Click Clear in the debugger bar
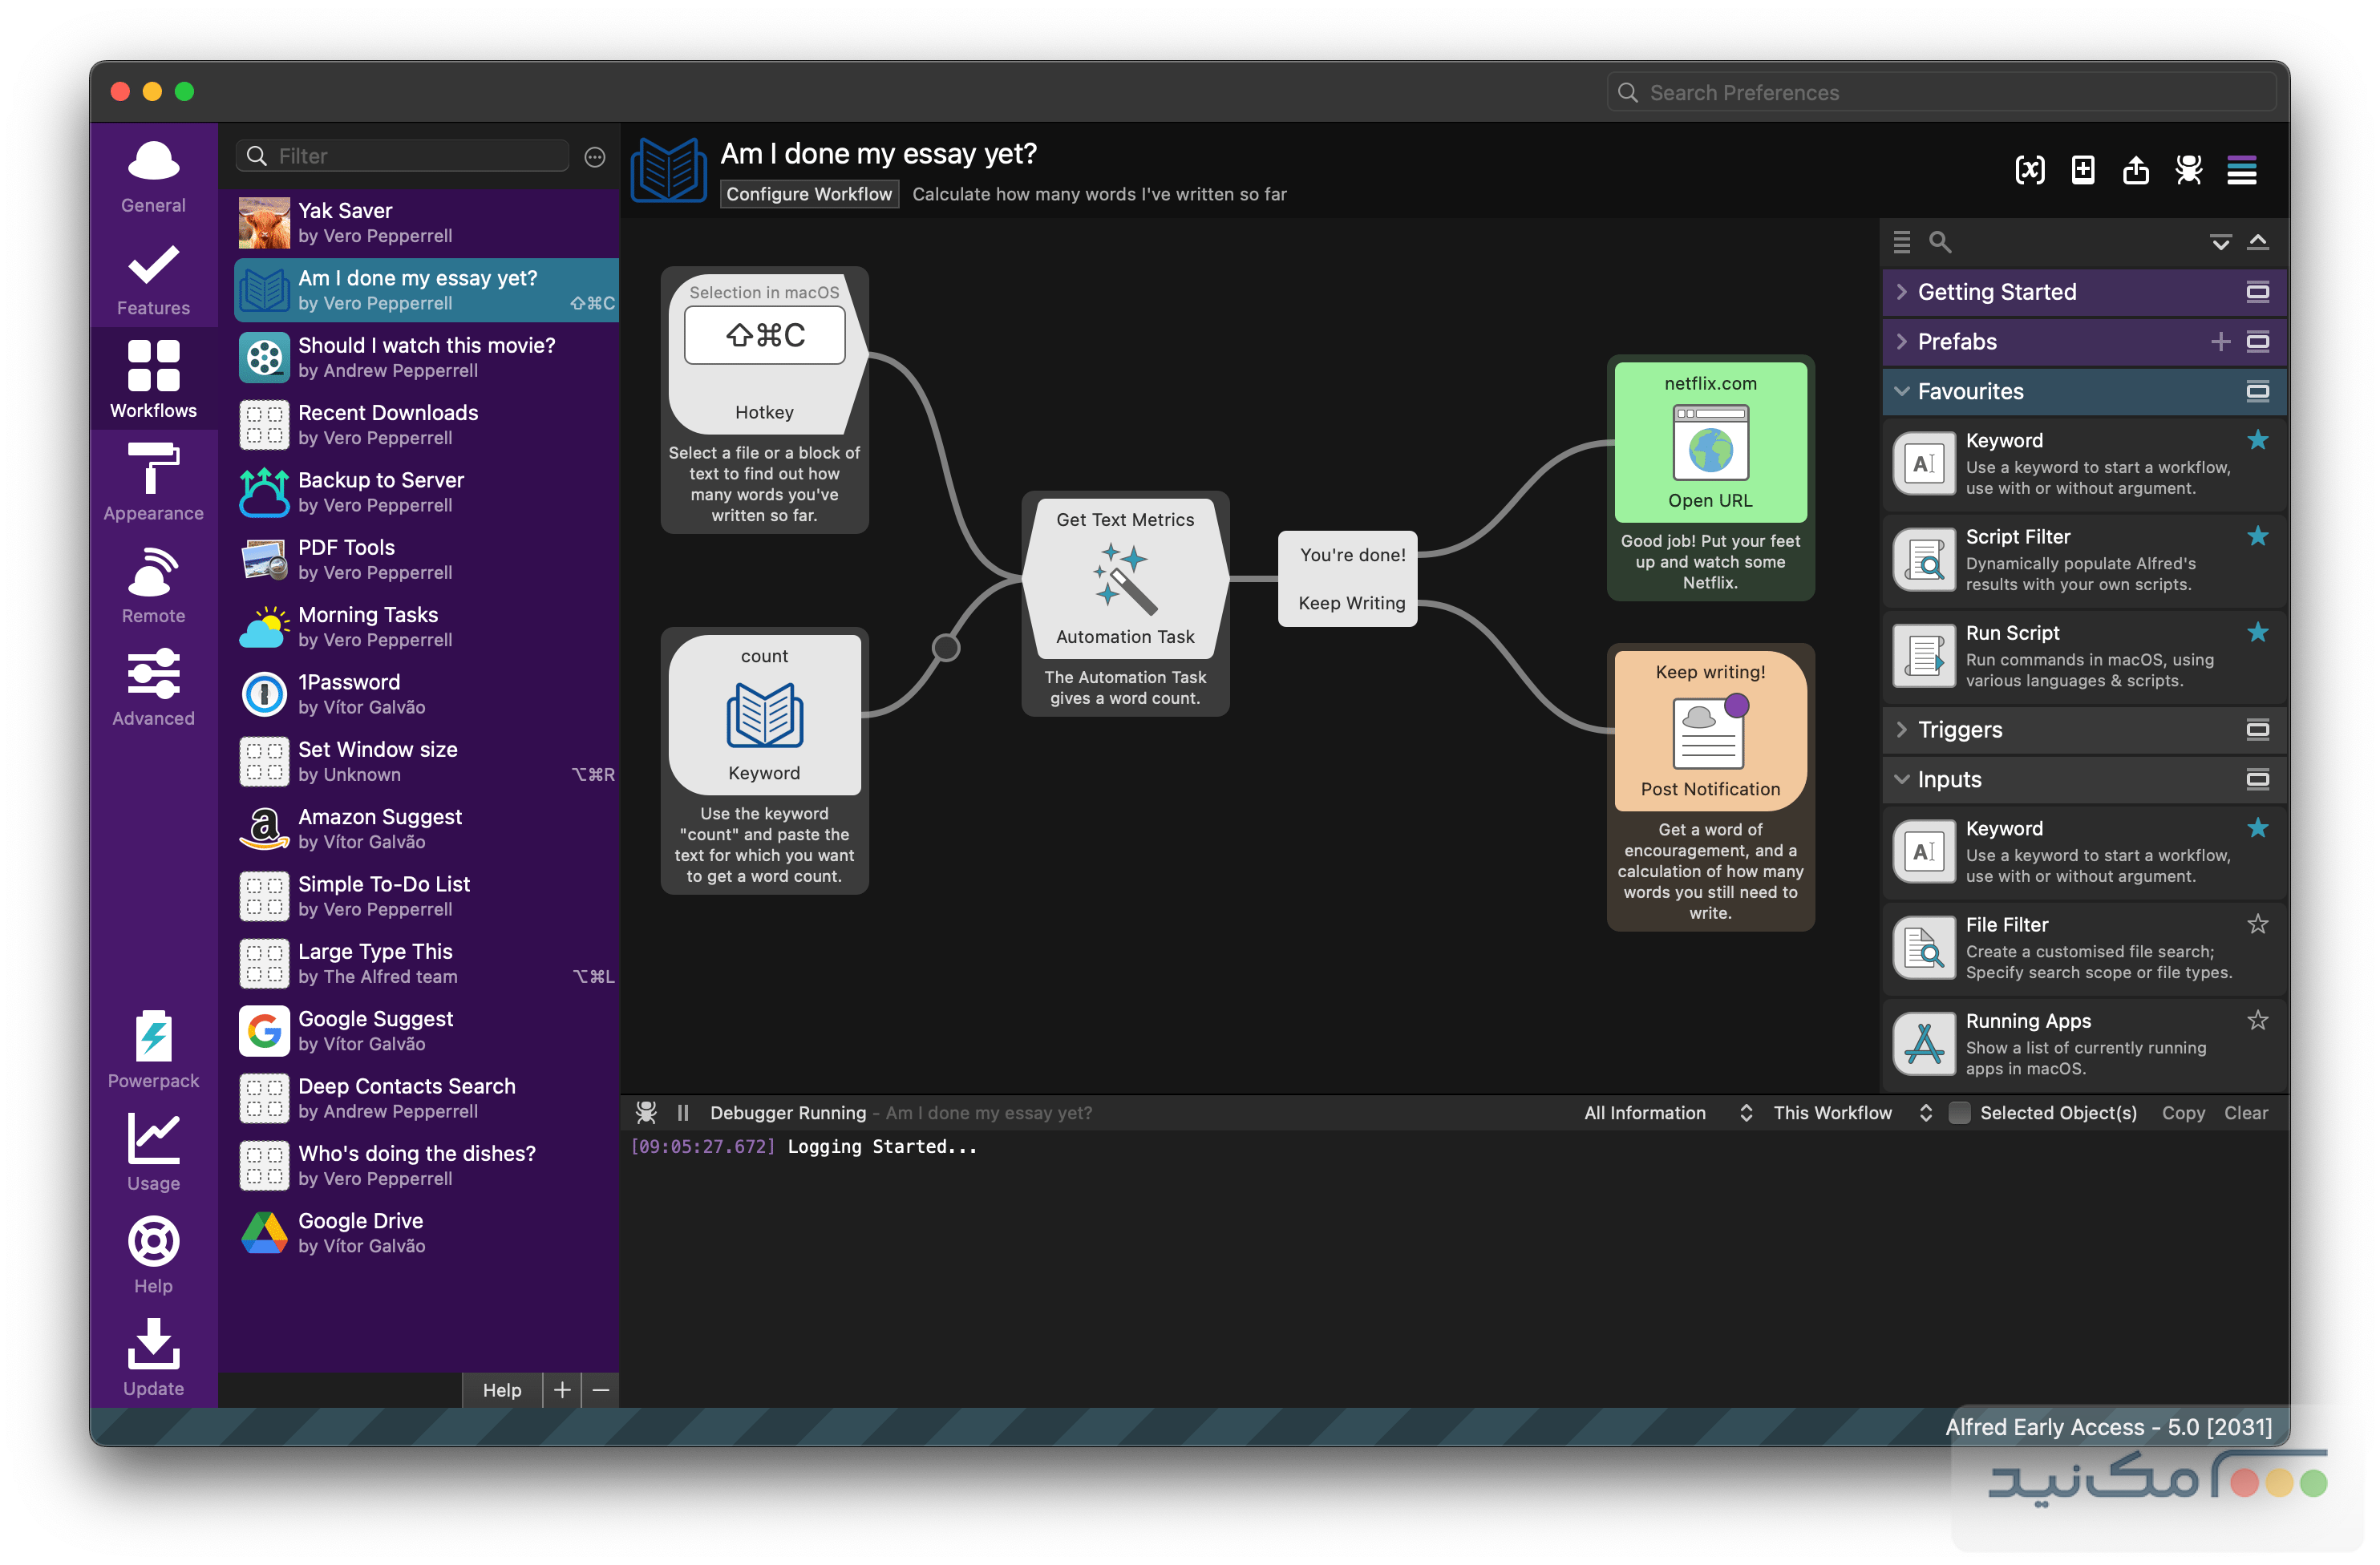 [x=2245, y=1113]
